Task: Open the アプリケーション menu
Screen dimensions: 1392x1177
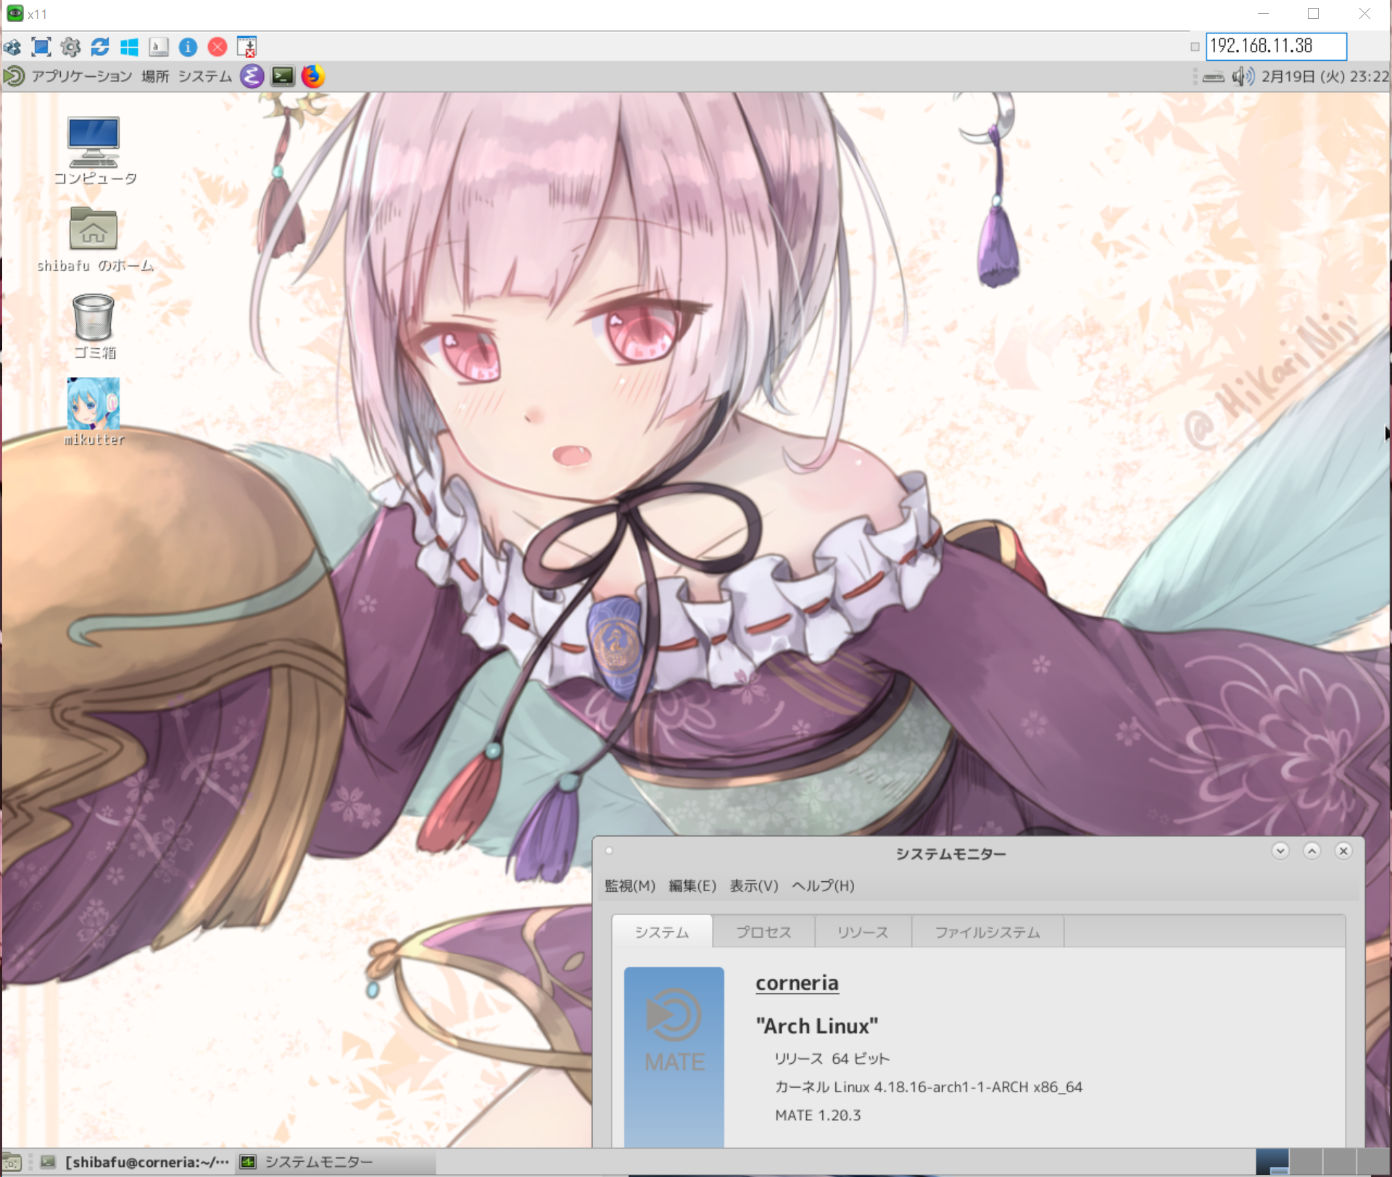Action: point(81,77)
